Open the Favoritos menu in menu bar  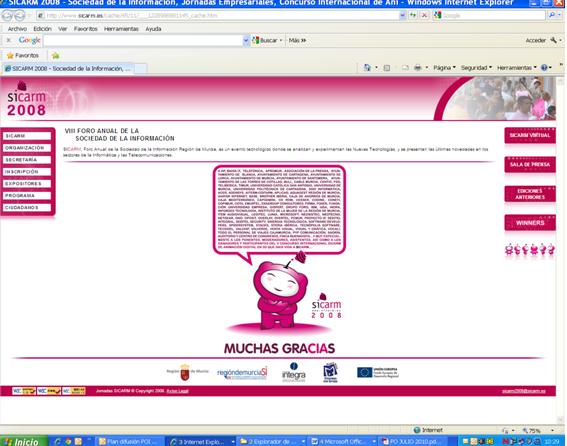click(x=86, y=29)
